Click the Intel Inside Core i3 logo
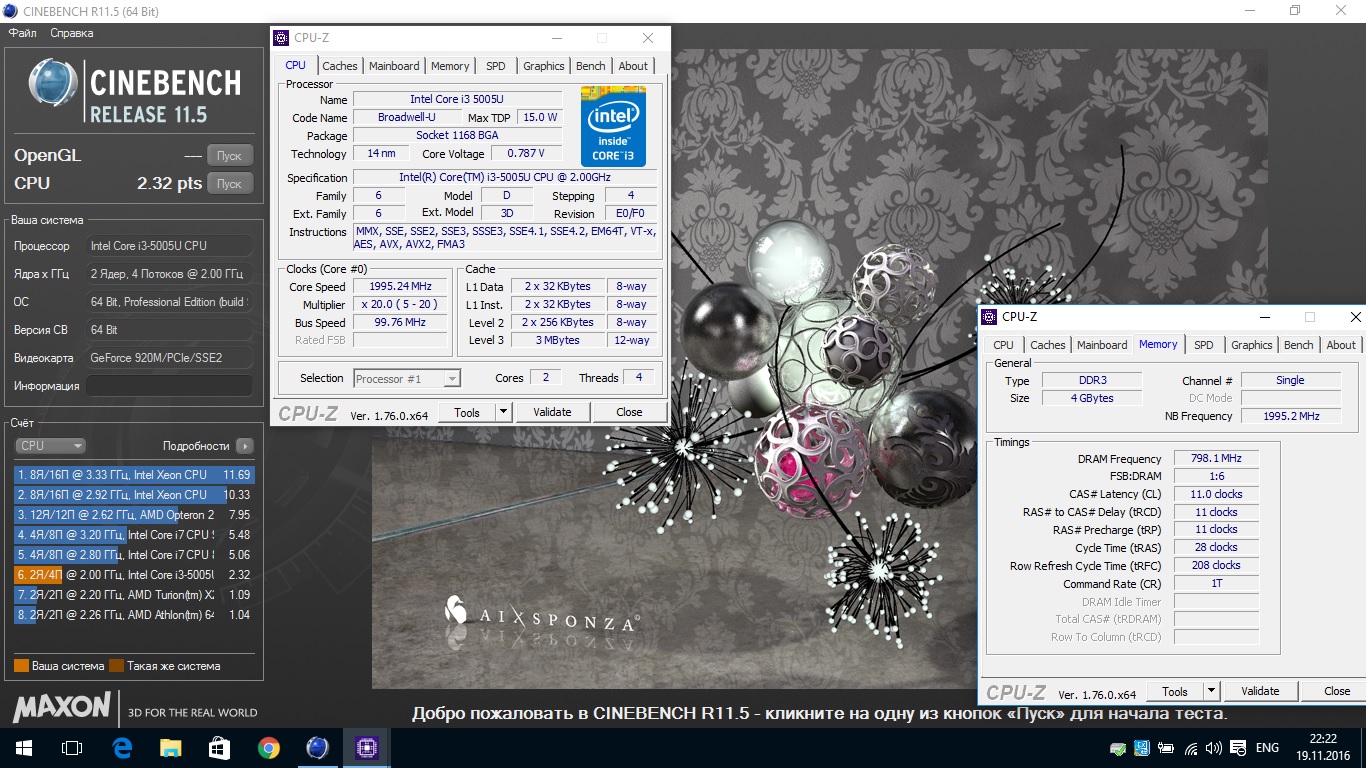This screenshot has width=1366, height=768. point(613,126)
